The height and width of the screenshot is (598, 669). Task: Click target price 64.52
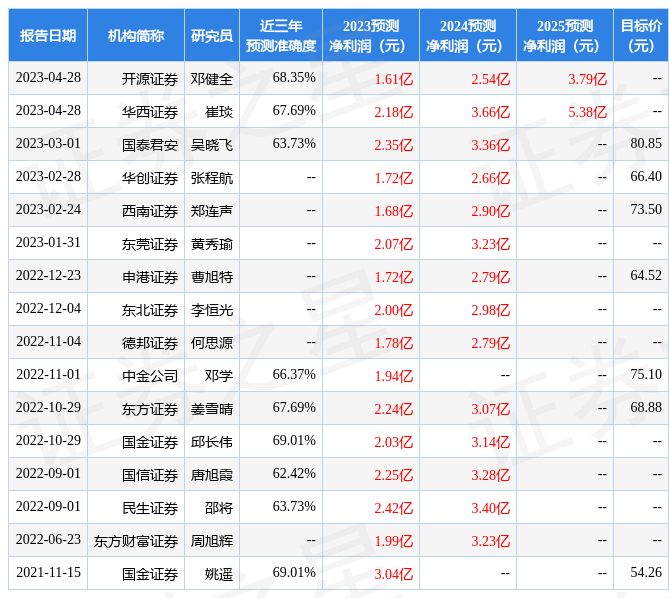click(x=646, y=275)
